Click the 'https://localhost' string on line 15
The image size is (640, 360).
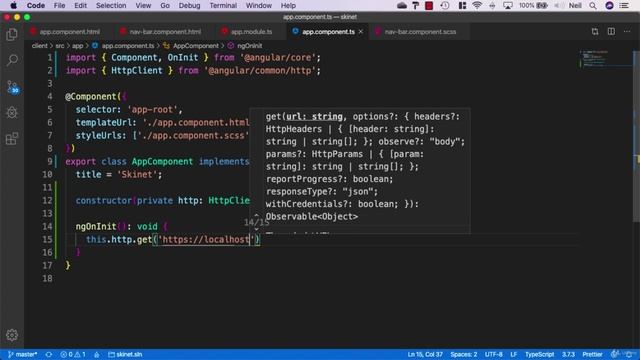coord(206,239)
